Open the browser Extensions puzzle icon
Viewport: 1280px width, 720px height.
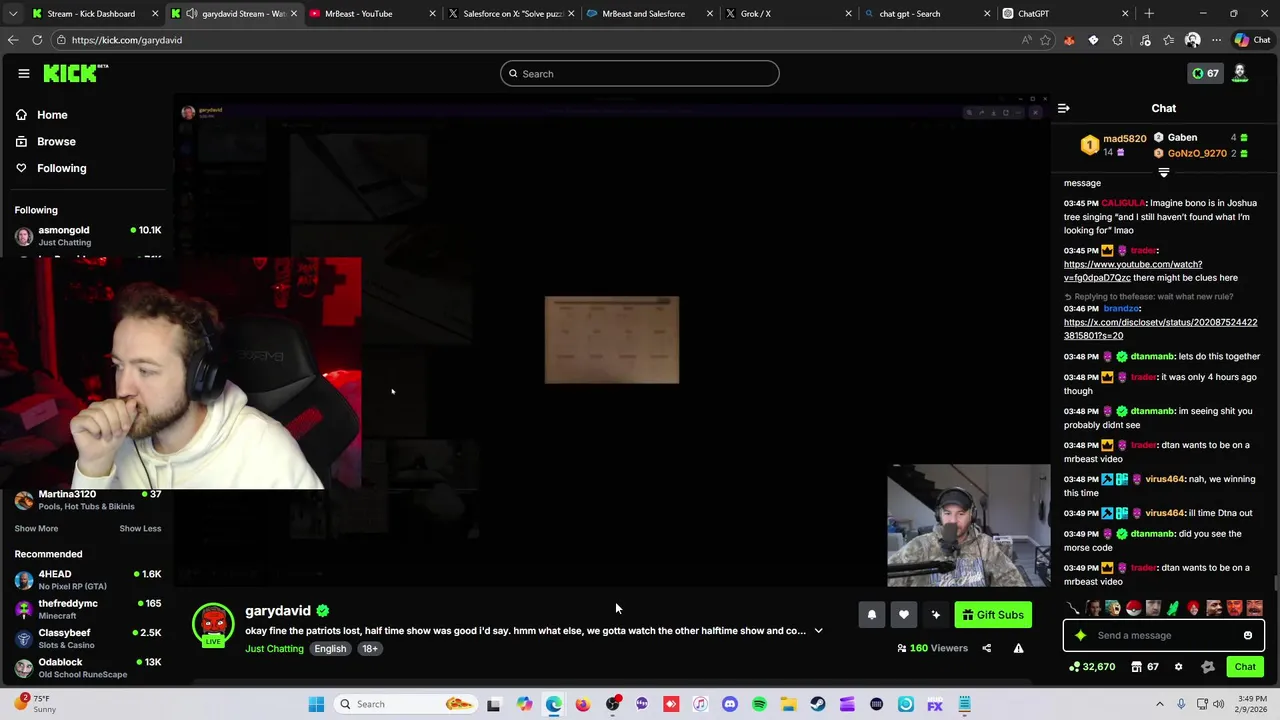(x=1117, y=40)
